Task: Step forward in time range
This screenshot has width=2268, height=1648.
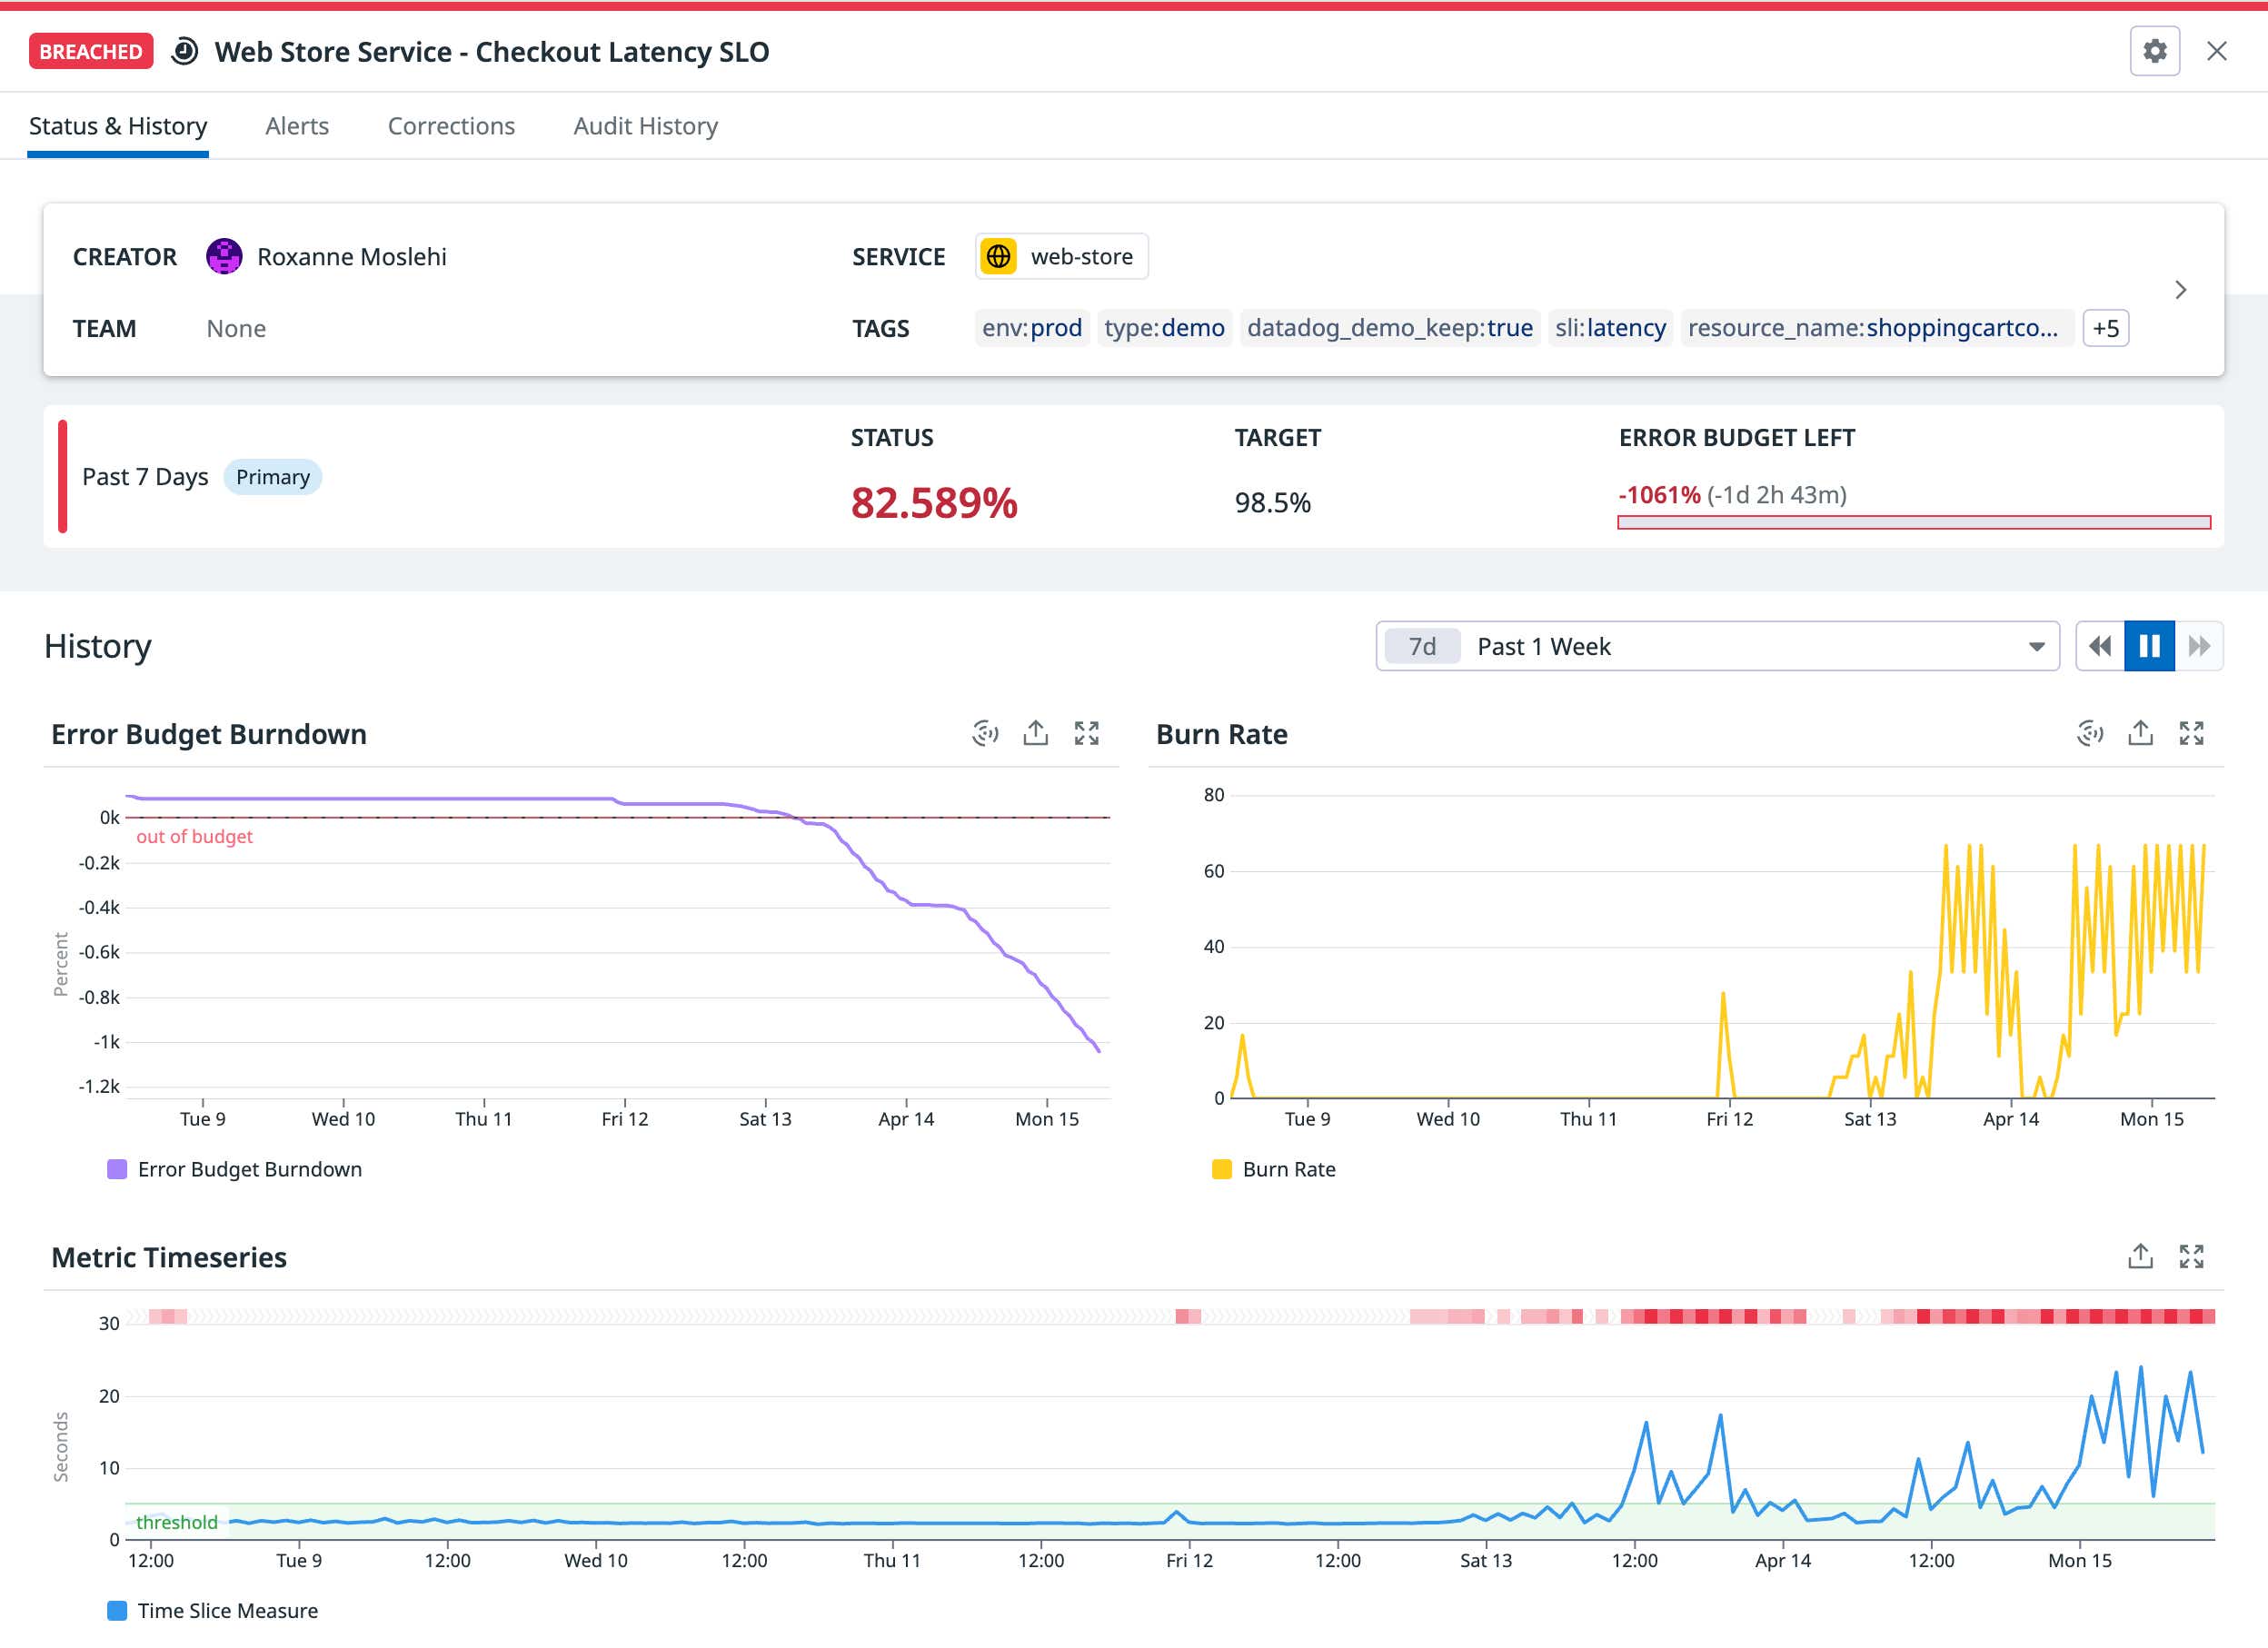Action: pos(2198,646)
